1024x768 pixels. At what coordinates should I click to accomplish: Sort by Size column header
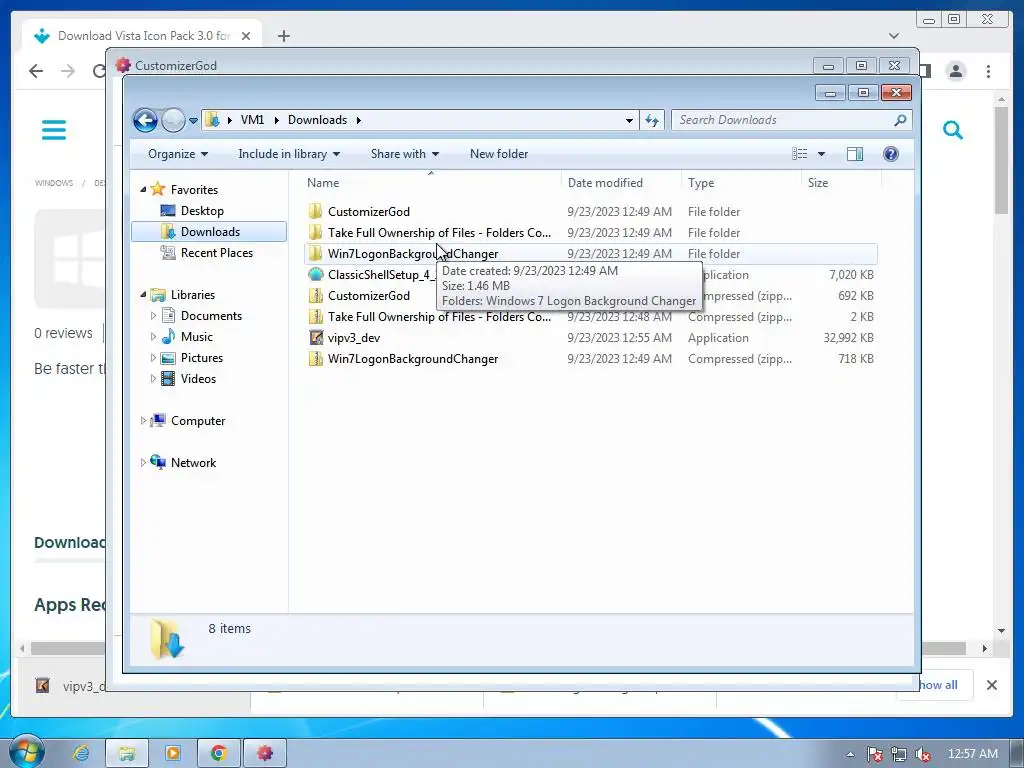[841, 183]
